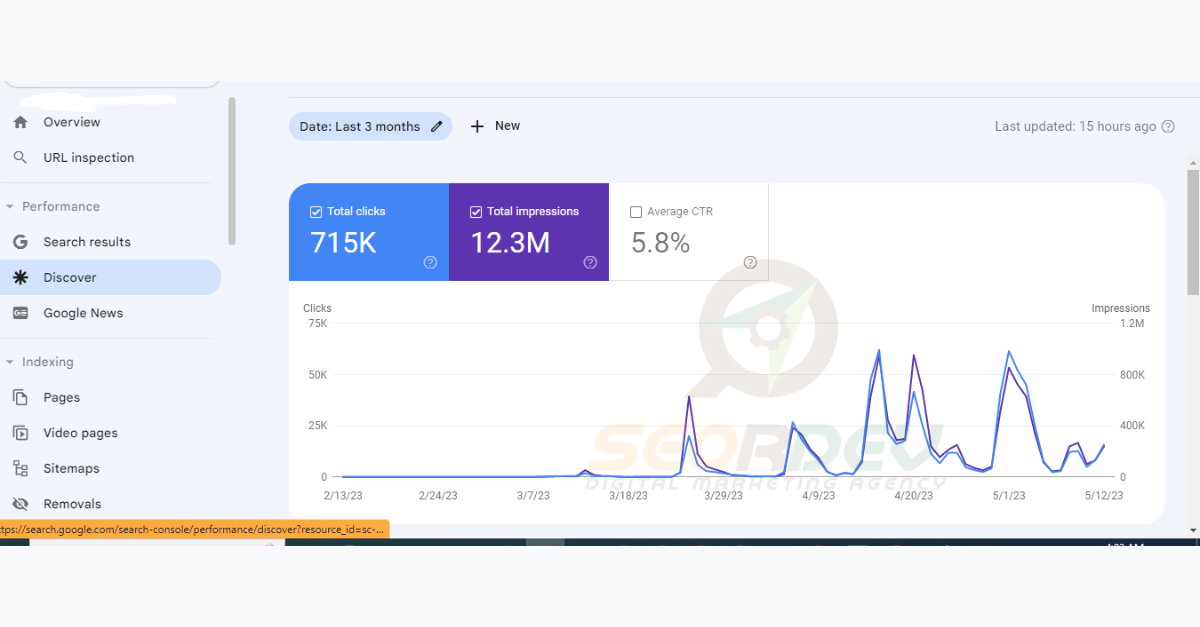Click the Overview home icon
1200x627 pixels.
[x=20, y=122]
